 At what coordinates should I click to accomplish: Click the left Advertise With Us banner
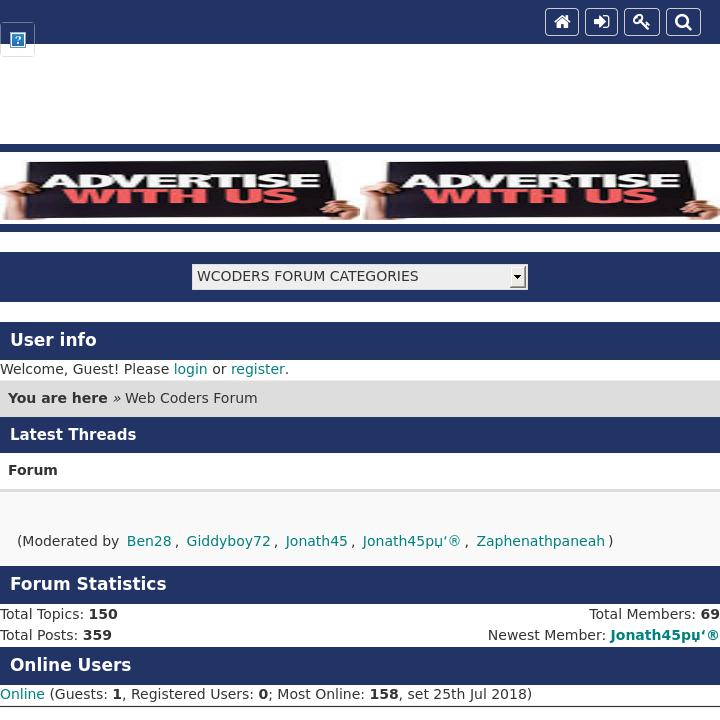pyautogui.click(x=180, y=190)
